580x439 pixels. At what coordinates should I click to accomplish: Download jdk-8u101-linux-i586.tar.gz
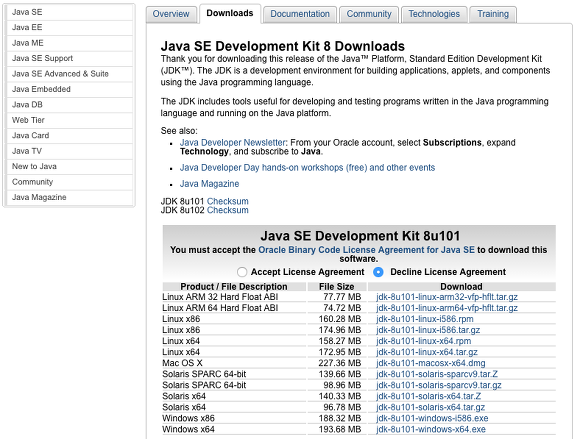pos(428,330)
